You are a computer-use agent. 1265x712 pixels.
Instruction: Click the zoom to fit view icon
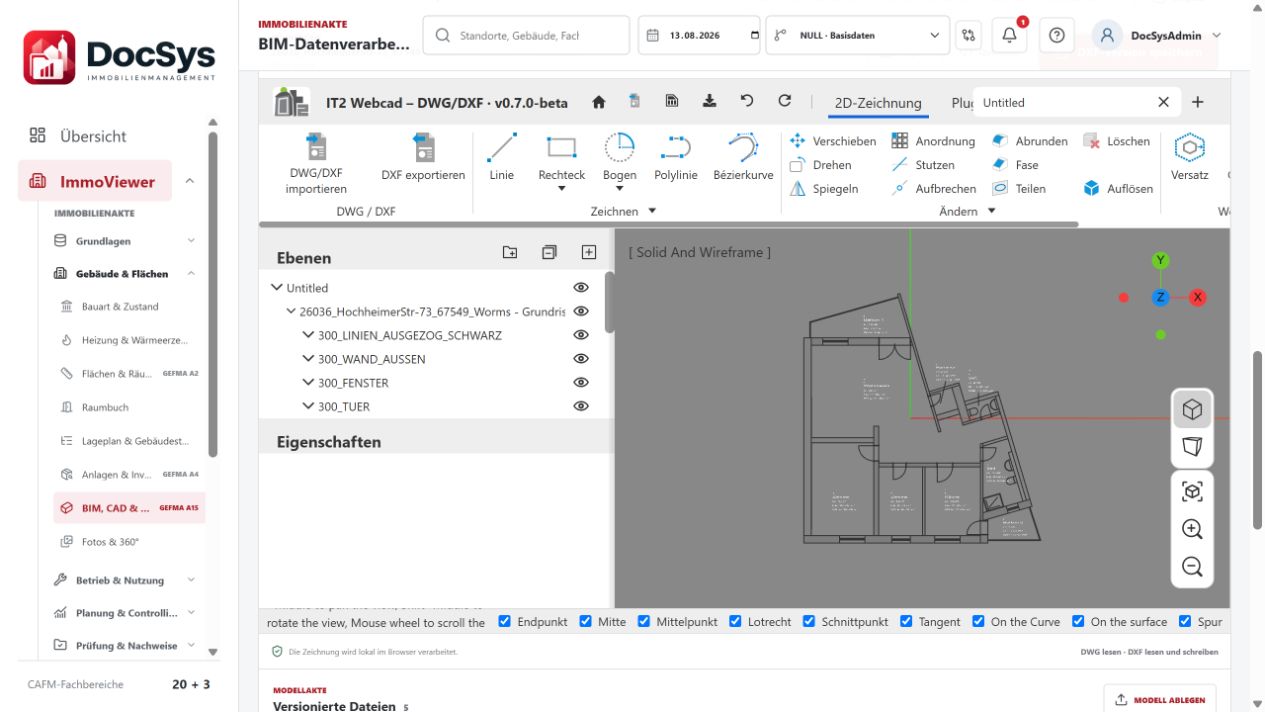(1192, 492)
